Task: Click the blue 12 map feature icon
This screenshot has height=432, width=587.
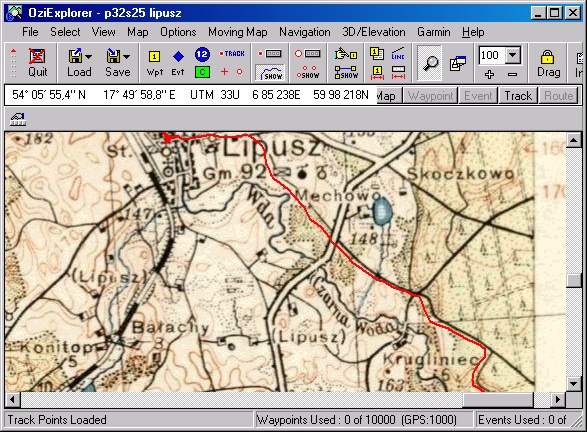Action: click(202, 54)
